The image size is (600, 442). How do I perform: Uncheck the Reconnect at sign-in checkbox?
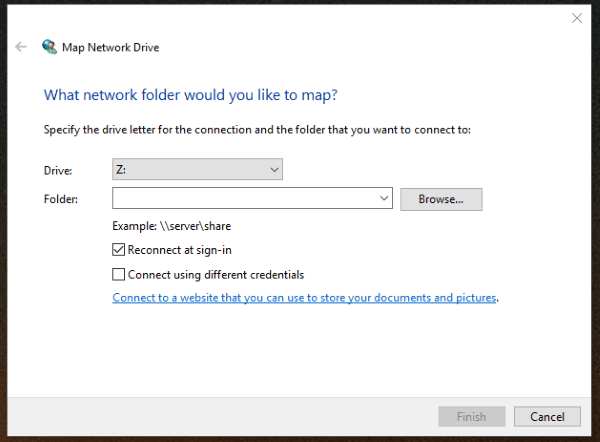point(119,250)
